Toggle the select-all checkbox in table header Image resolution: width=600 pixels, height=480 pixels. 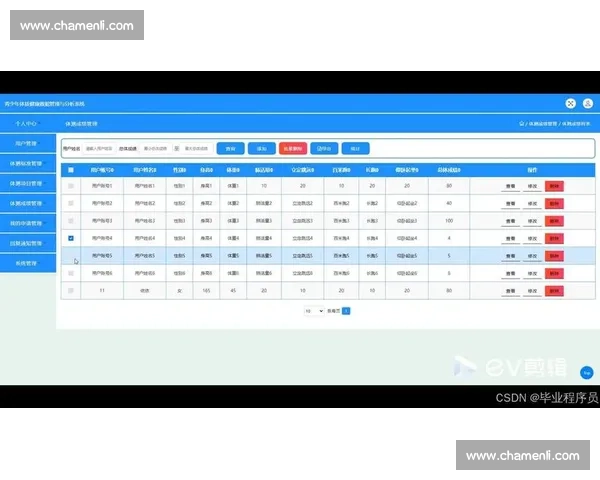coord(71,170)
